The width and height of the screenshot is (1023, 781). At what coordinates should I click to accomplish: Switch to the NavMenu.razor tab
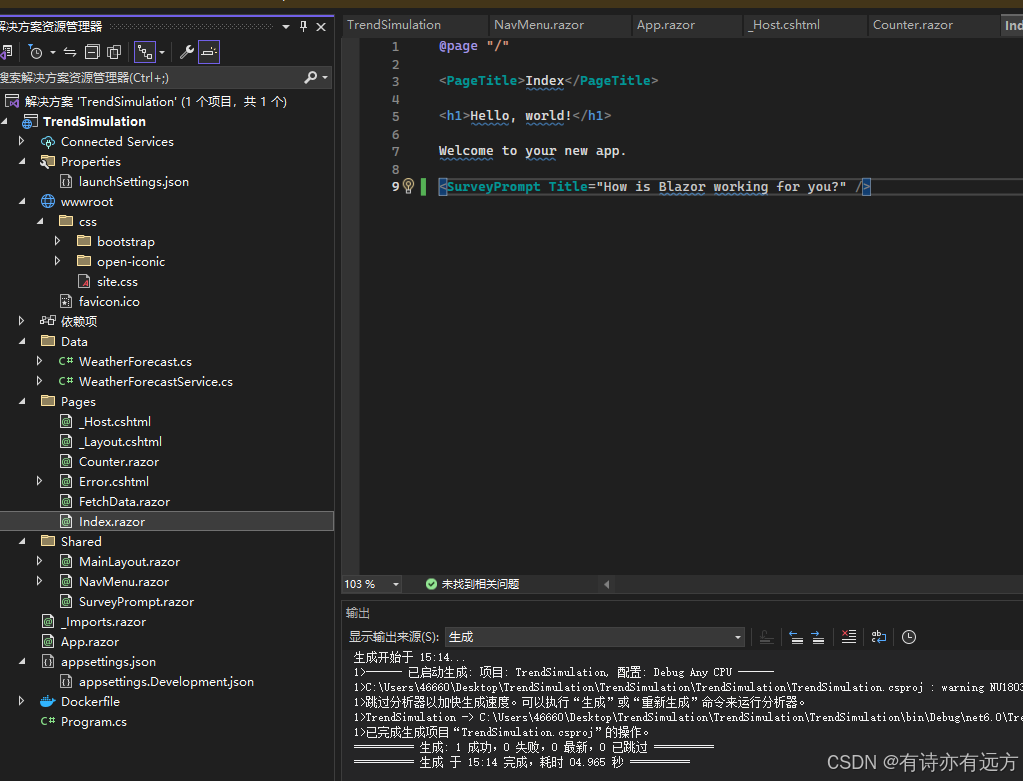coord(539,25)
